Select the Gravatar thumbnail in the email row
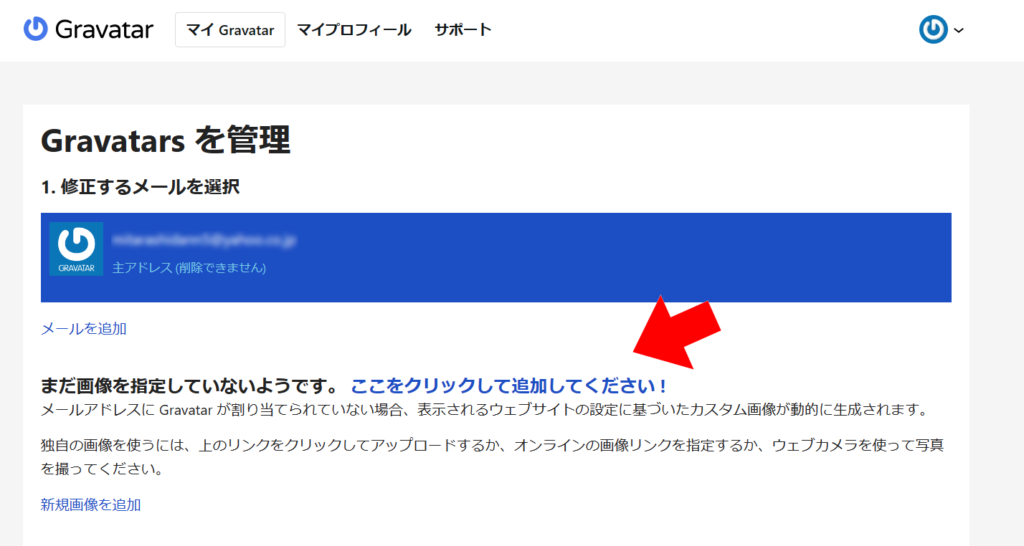The image size is (1024, 546). pyautogui.click(x=76, y=249)
